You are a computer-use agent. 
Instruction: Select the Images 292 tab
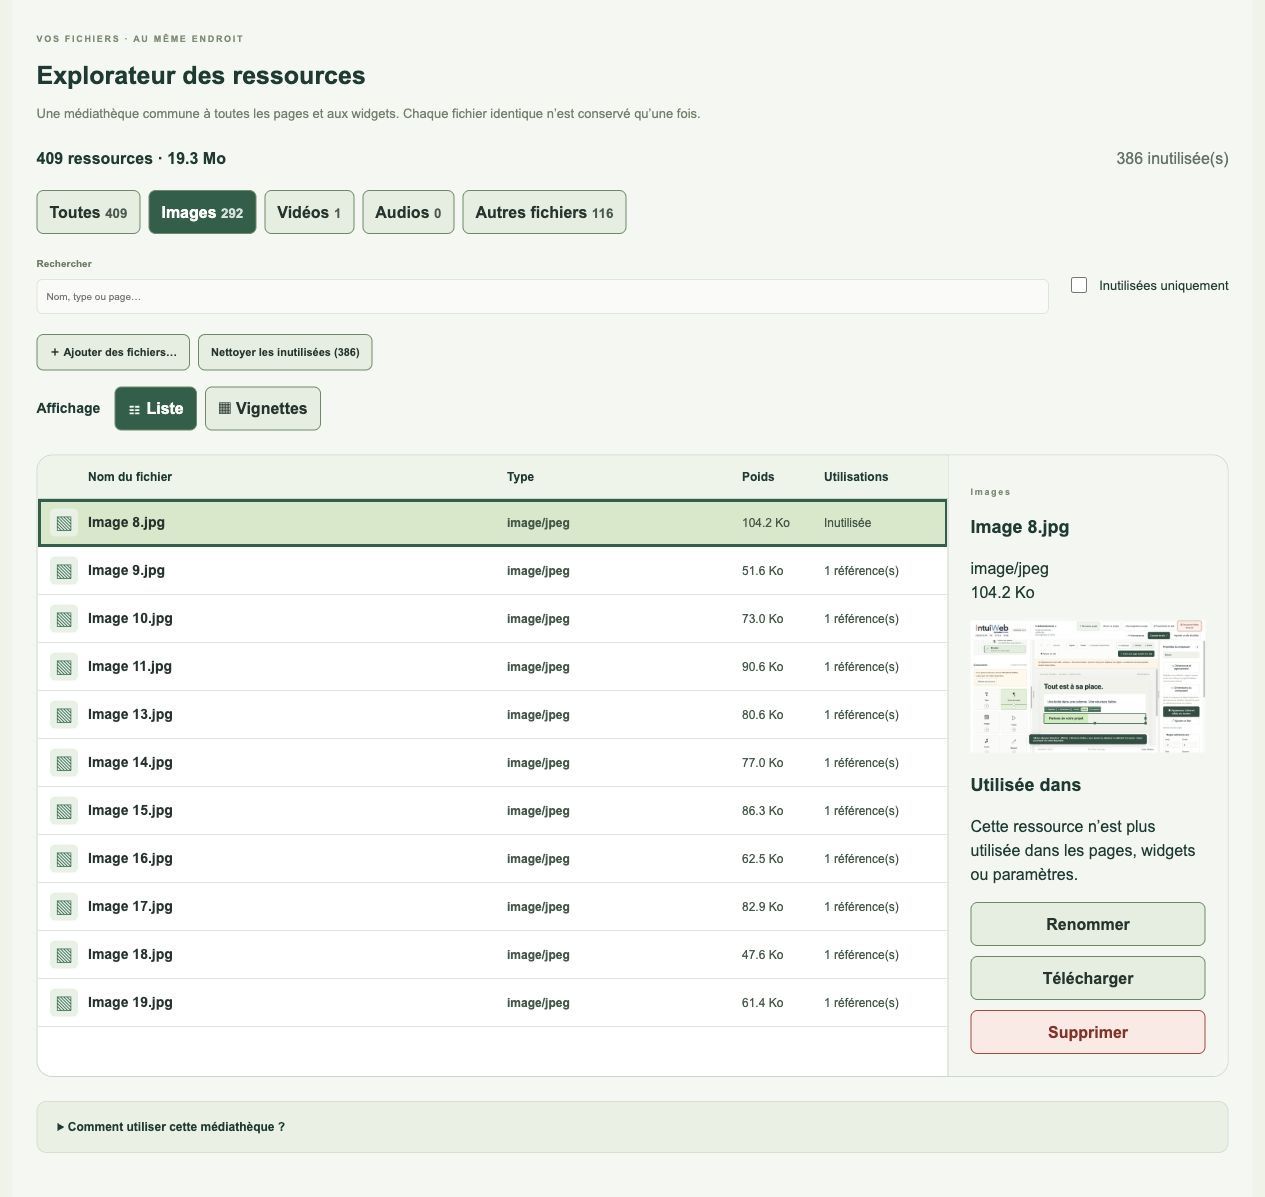click(202, 212)
